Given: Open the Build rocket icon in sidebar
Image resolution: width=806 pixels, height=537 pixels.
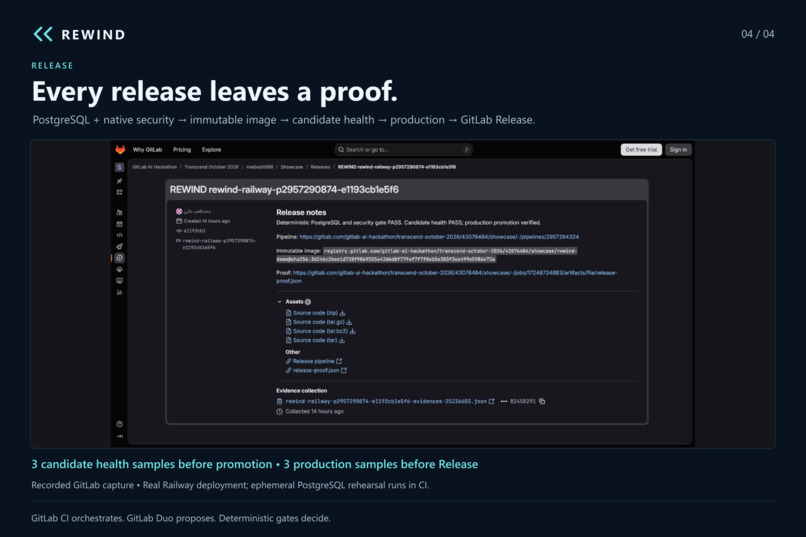Looking at the screenshot, I should [119, 247].
